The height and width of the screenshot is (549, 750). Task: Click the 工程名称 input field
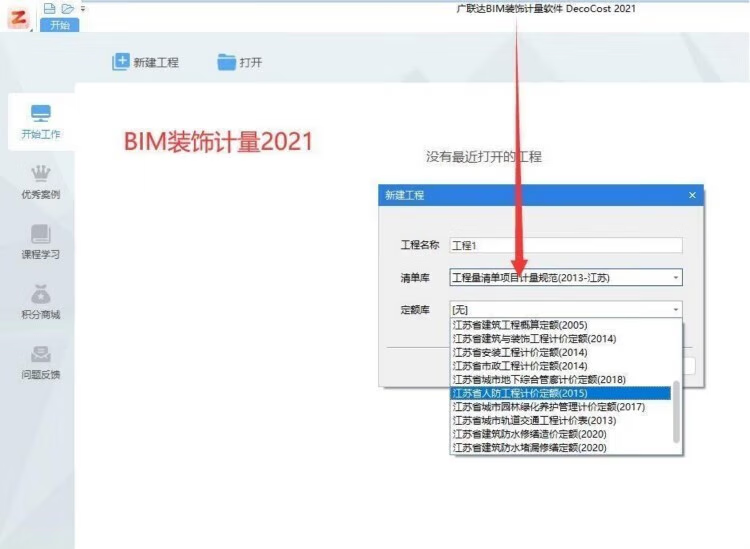(x=566, y=245)
